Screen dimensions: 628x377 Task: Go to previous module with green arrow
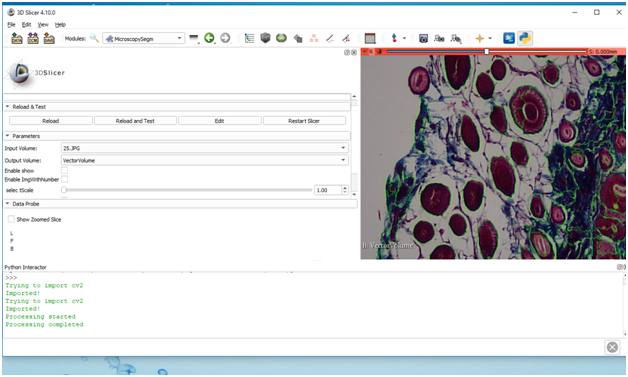pos(209,38)
